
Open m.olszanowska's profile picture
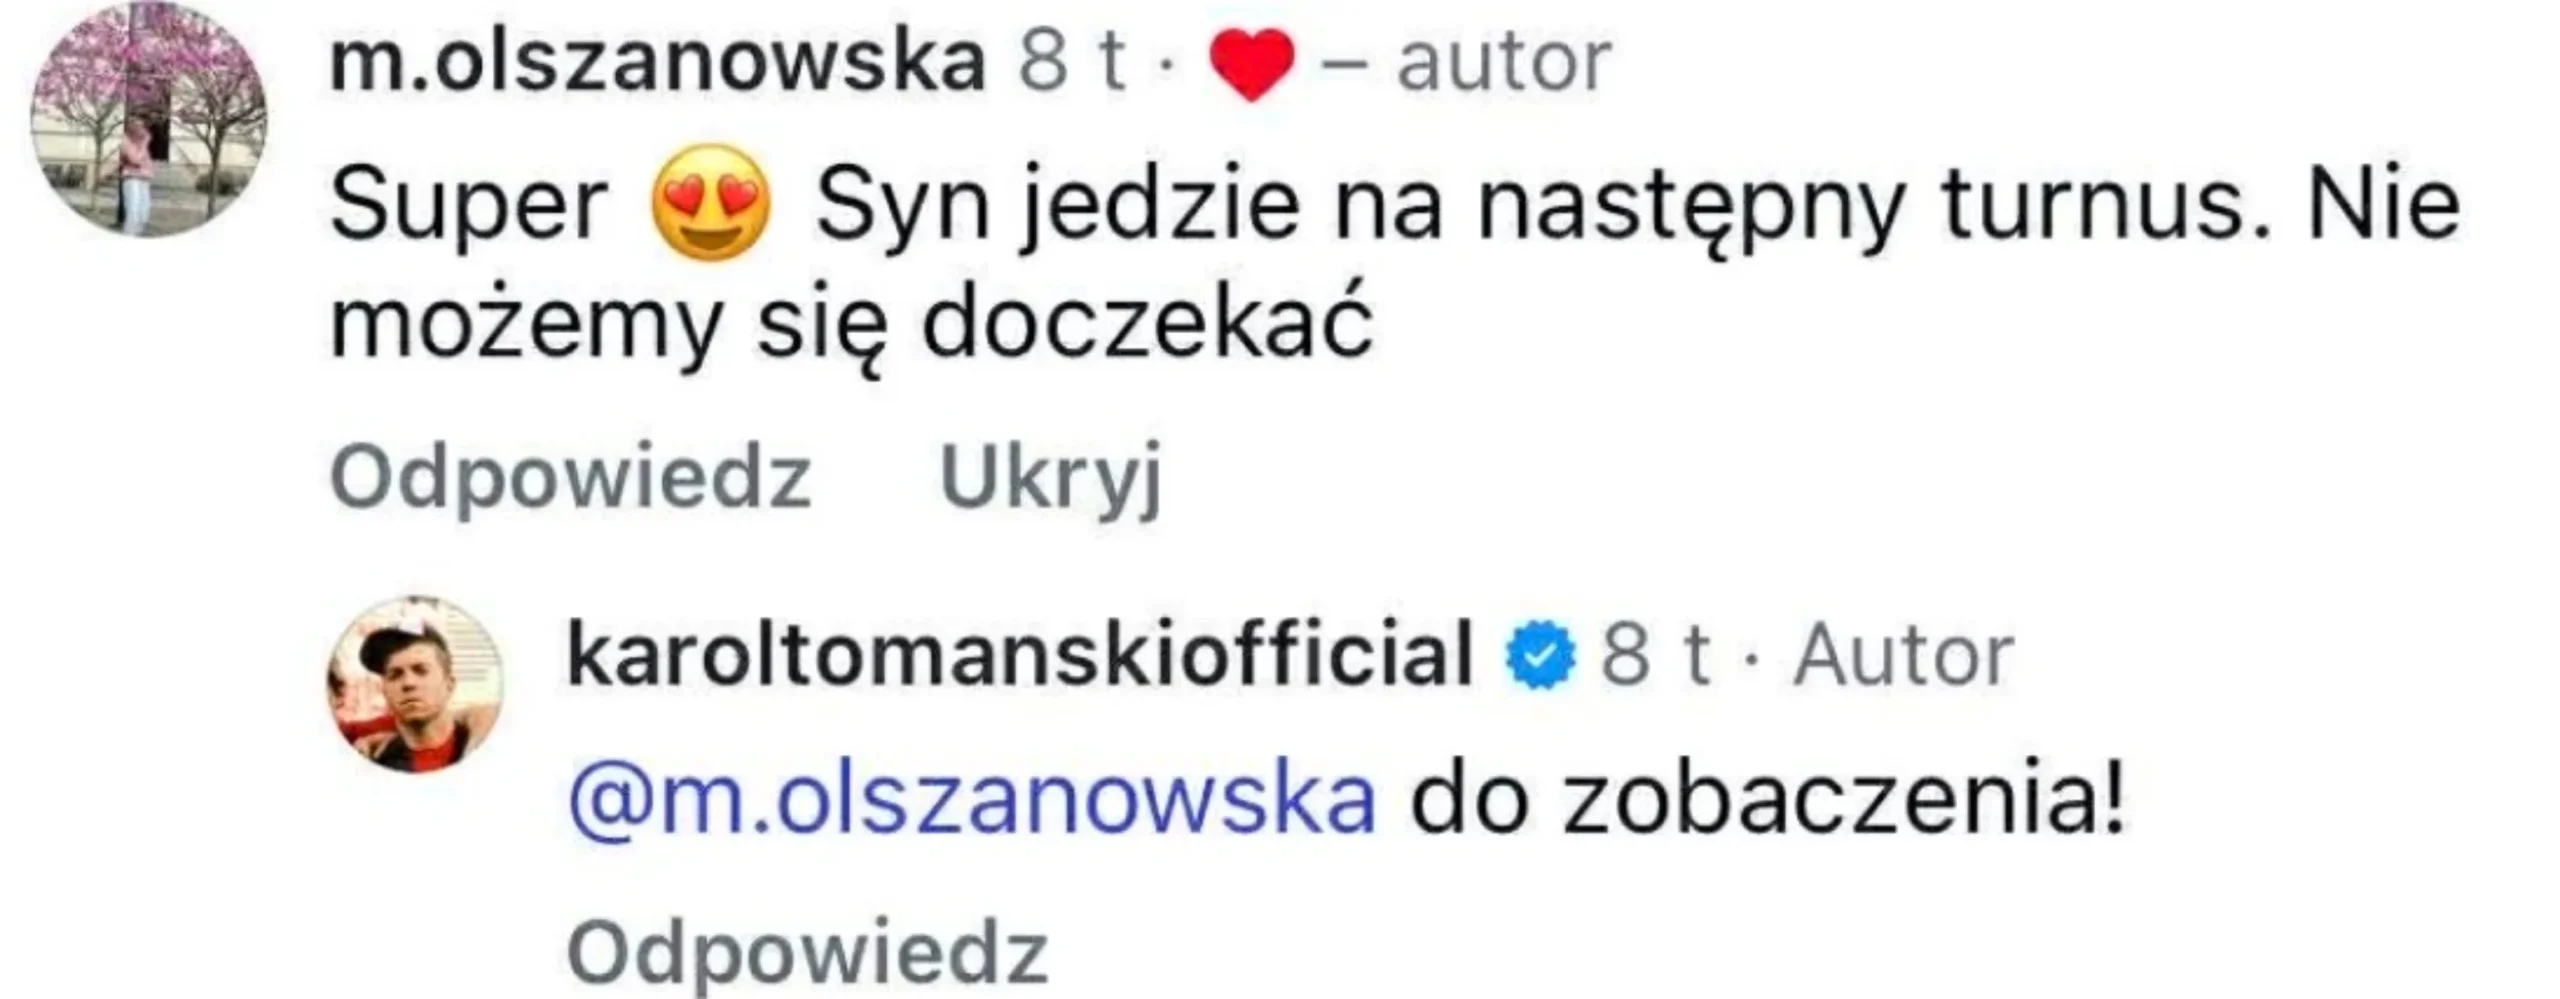pyautogui.click(x=149, y=120)
